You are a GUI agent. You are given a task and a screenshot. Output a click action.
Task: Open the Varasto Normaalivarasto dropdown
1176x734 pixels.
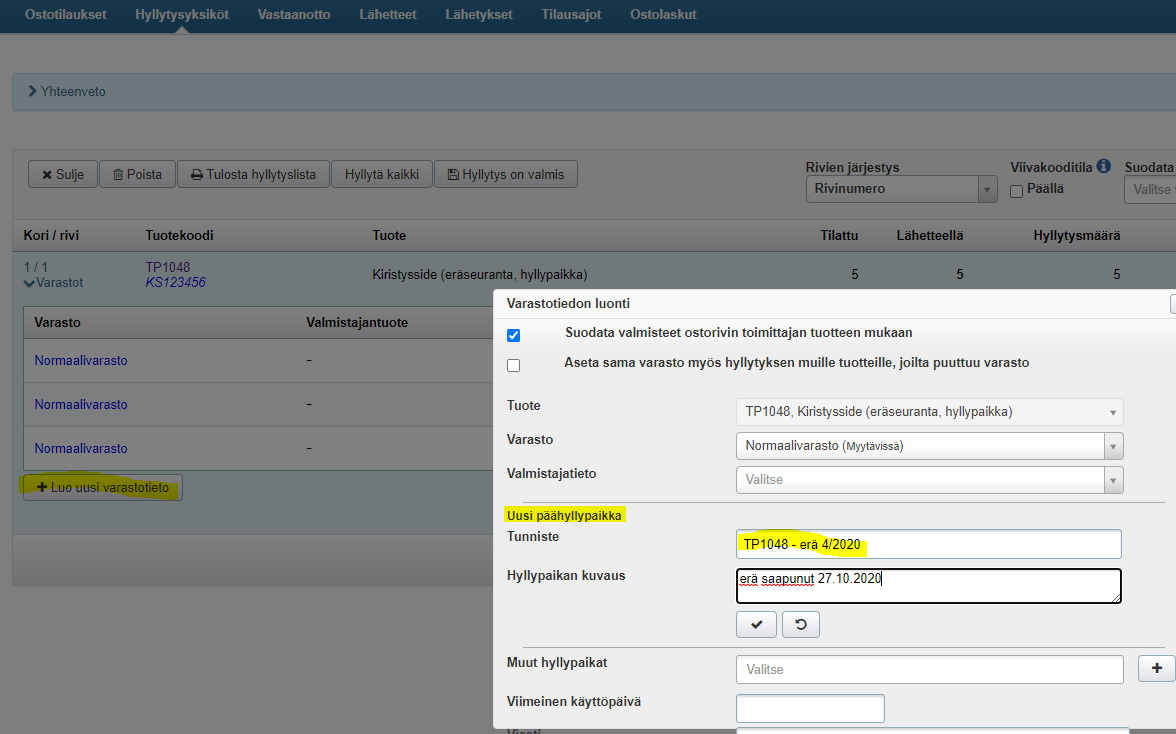(x=929, y=446)
